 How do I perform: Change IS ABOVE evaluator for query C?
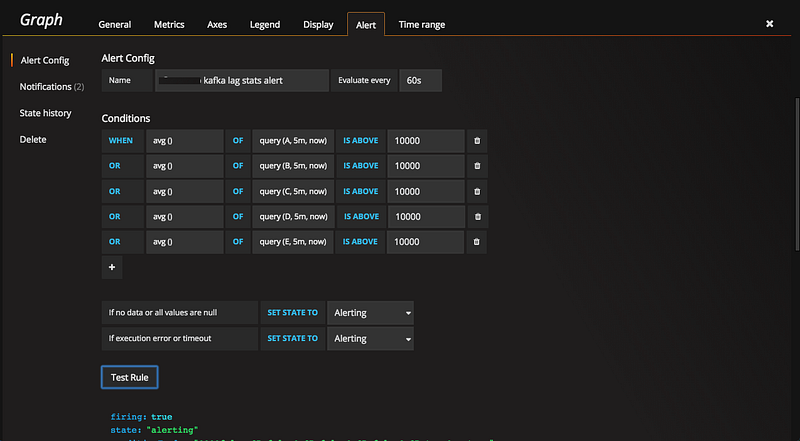click(361, 191)
